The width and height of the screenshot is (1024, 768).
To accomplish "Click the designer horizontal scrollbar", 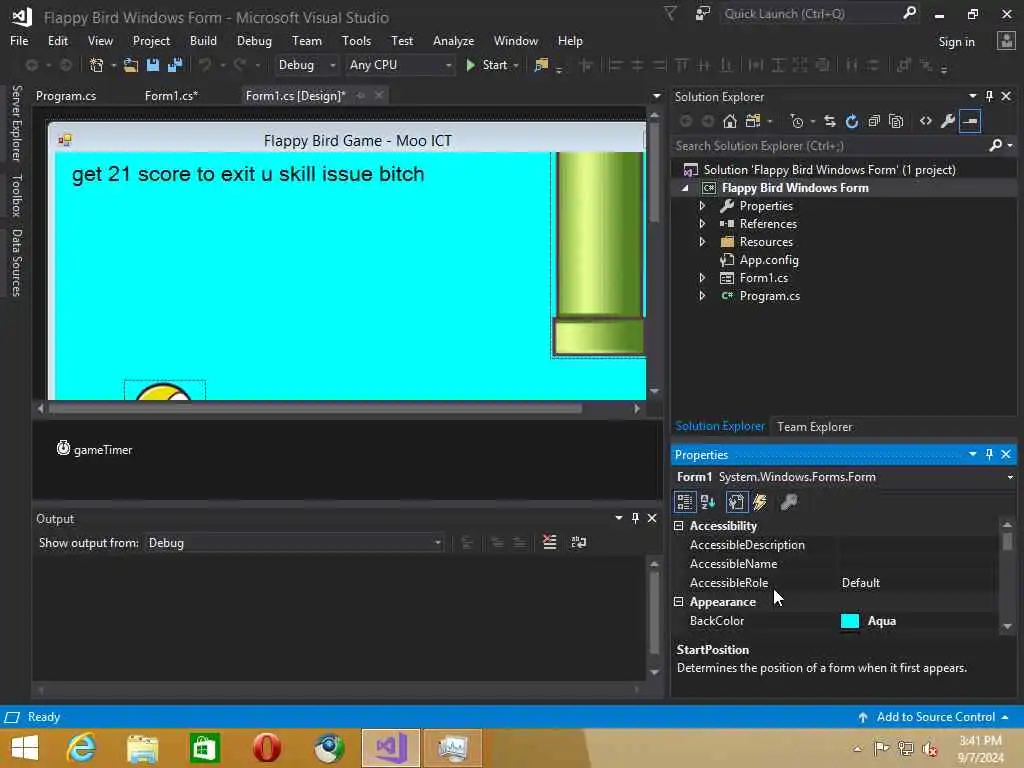I will tap(315, 408).
